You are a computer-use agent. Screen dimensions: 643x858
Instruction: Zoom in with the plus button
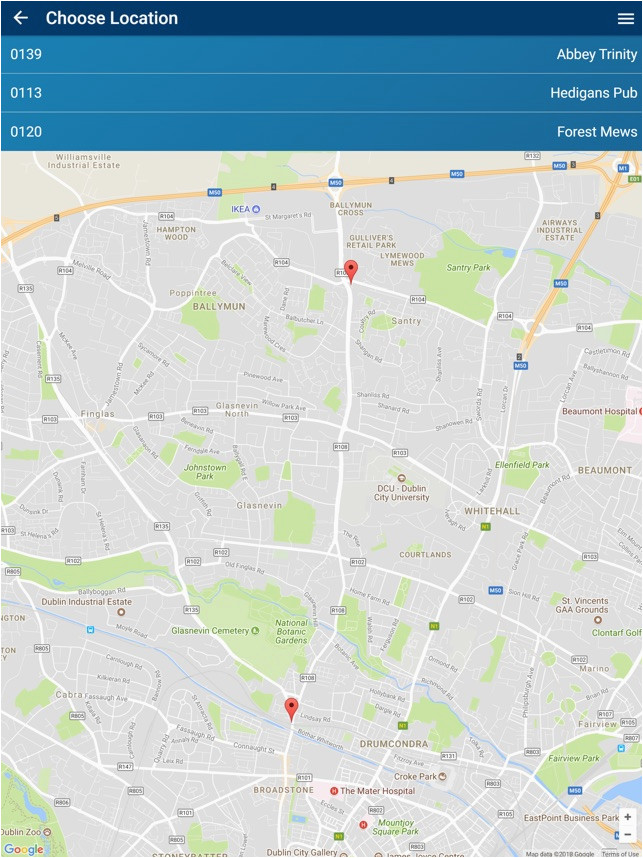(627, 817)
